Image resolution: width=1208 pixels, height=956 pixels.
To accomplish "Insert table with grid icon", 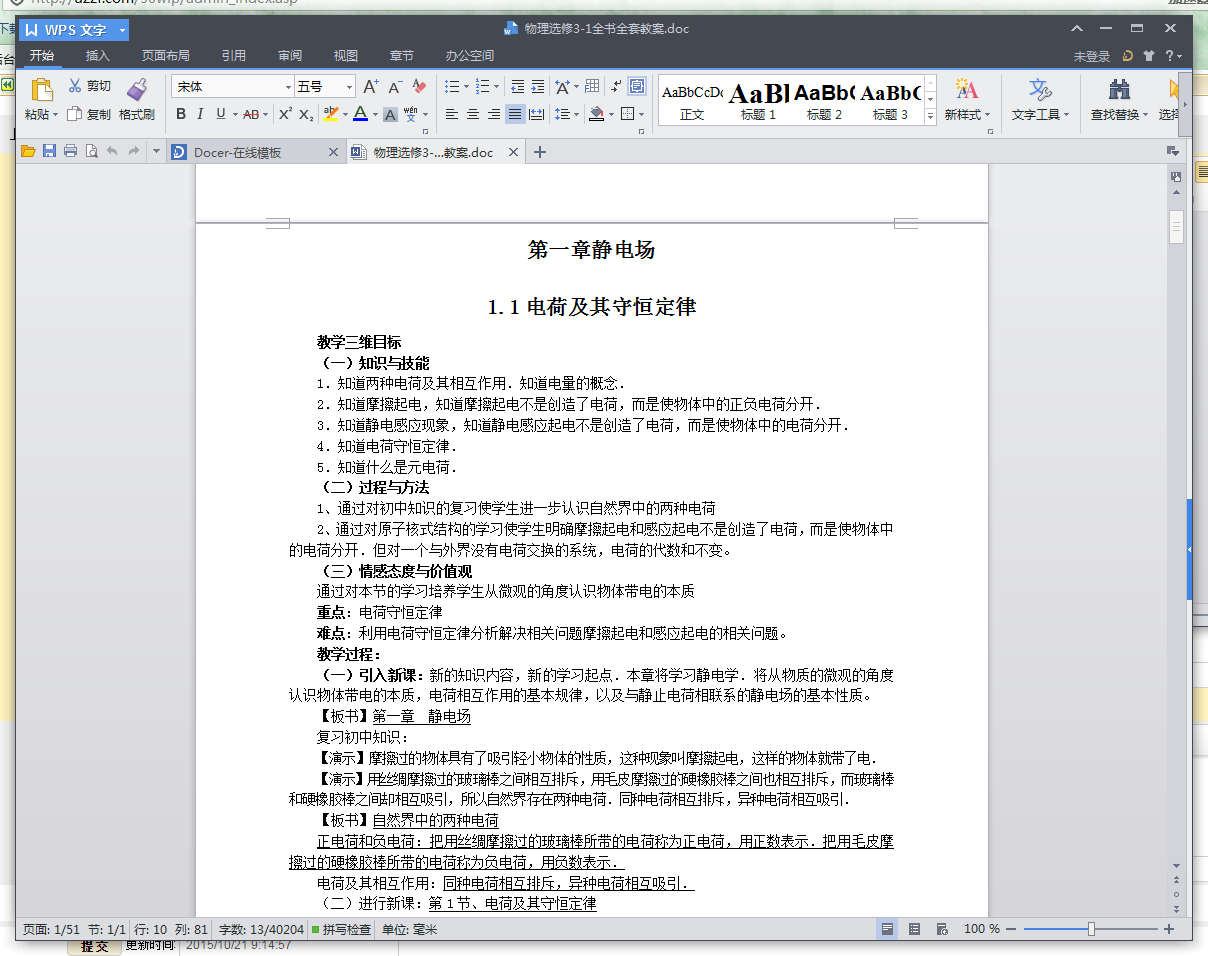I will [x=592, y=87].
